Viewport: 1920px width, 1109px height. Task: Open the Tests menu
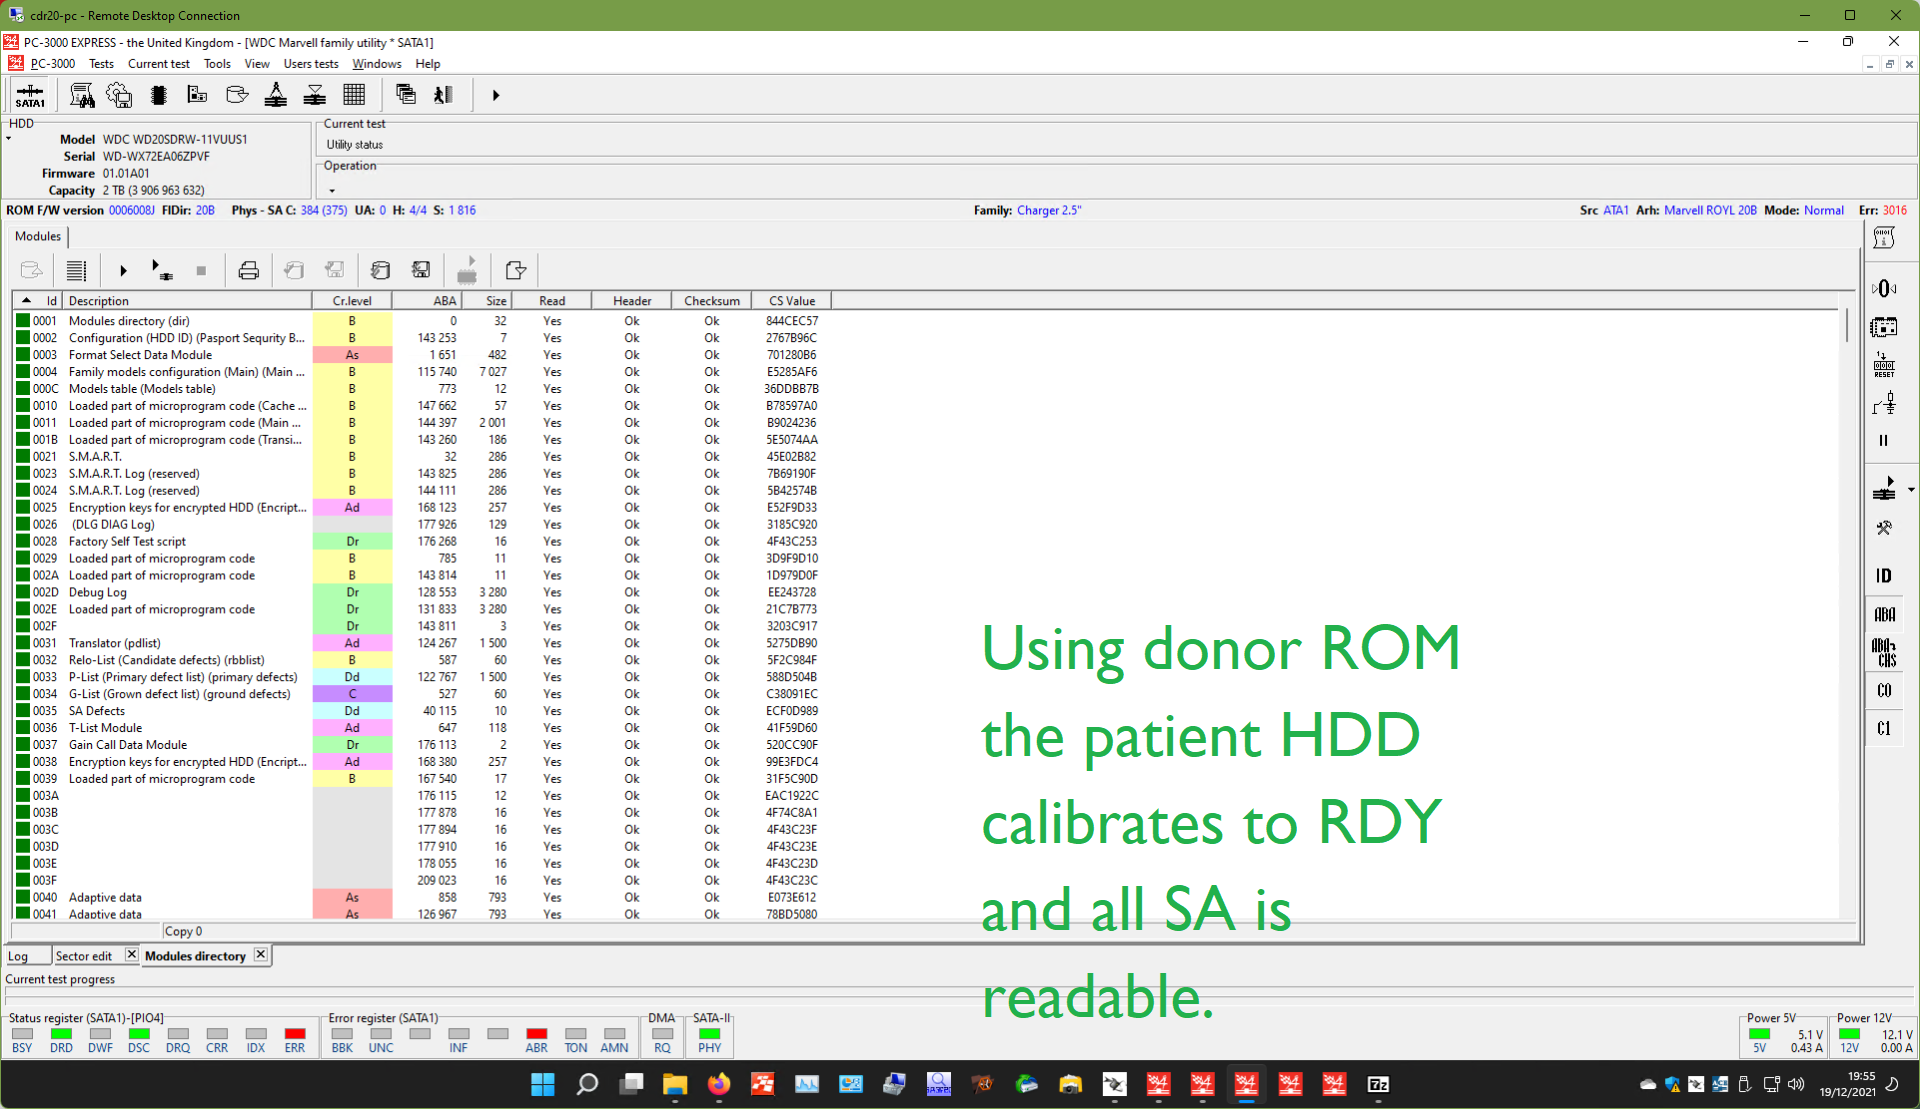101,64
